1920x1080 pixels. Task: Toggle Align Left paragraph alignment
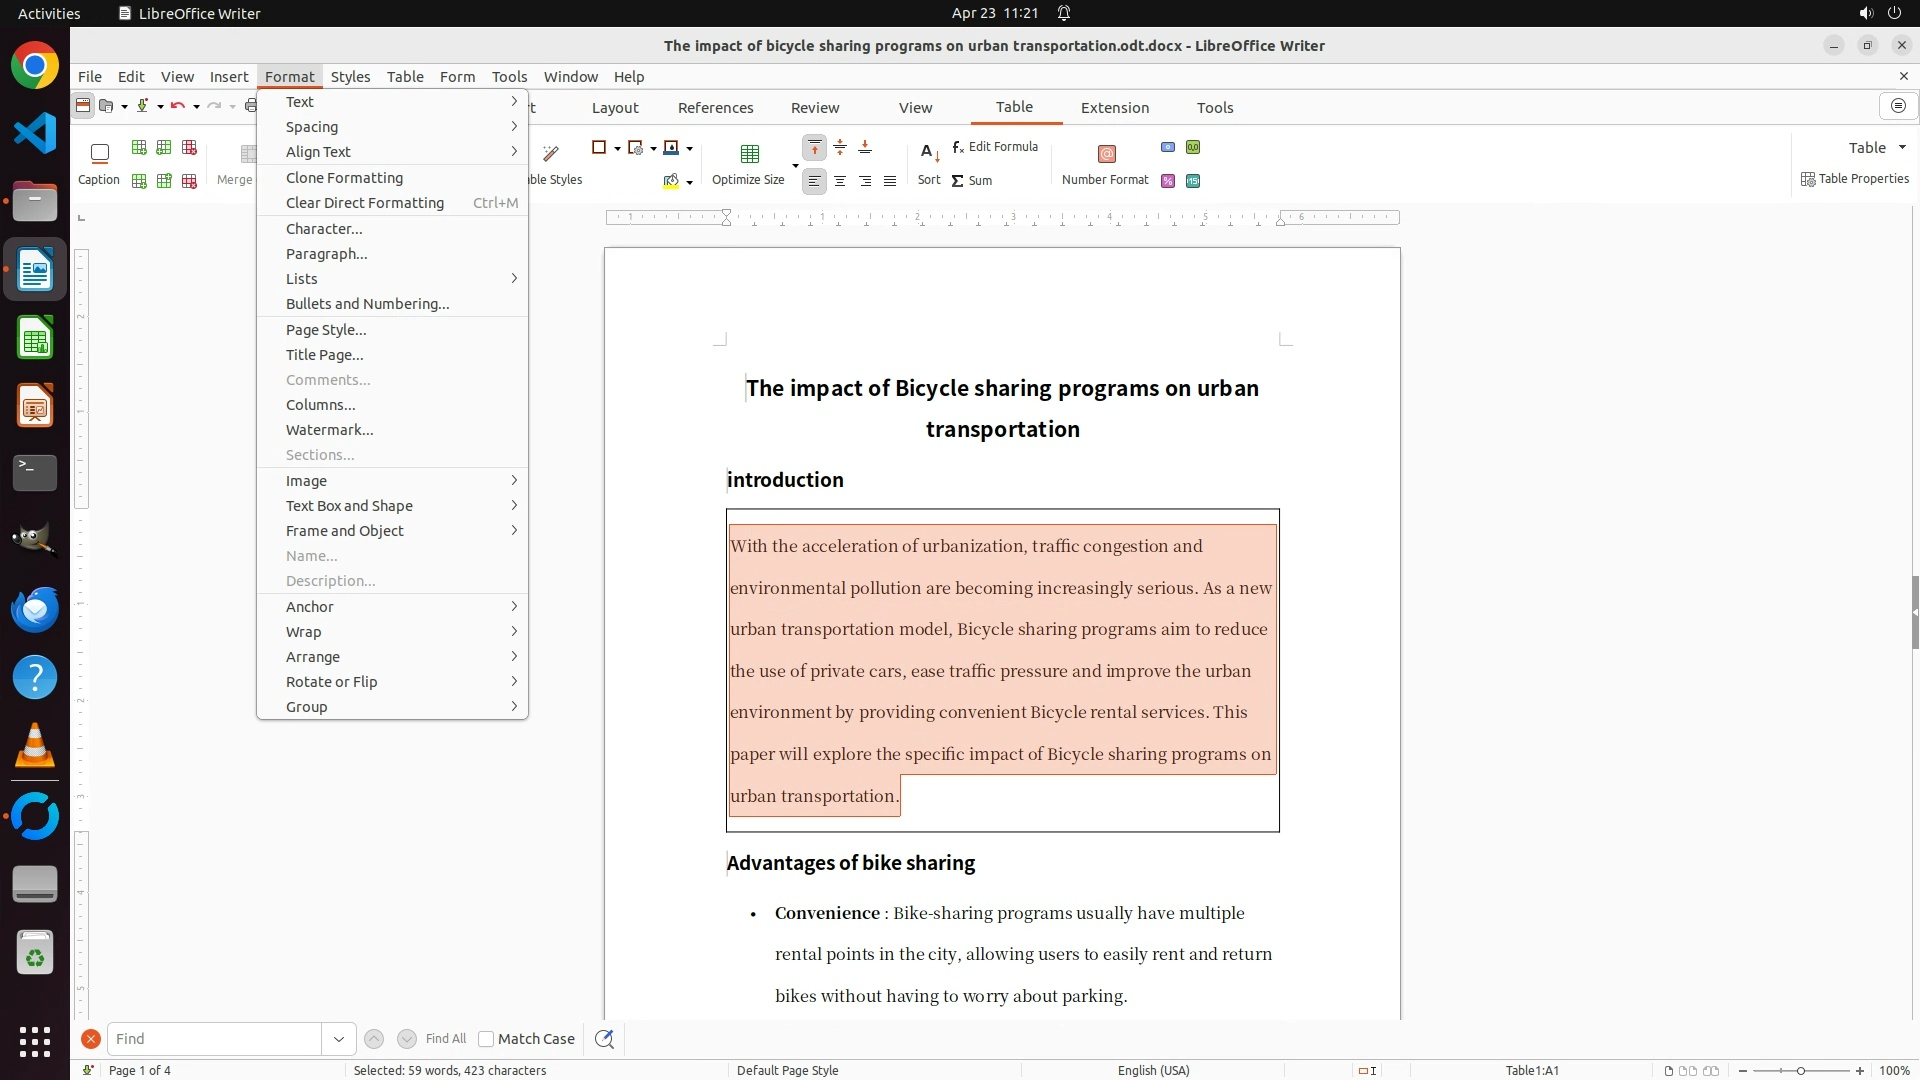(x=815, y=181)
